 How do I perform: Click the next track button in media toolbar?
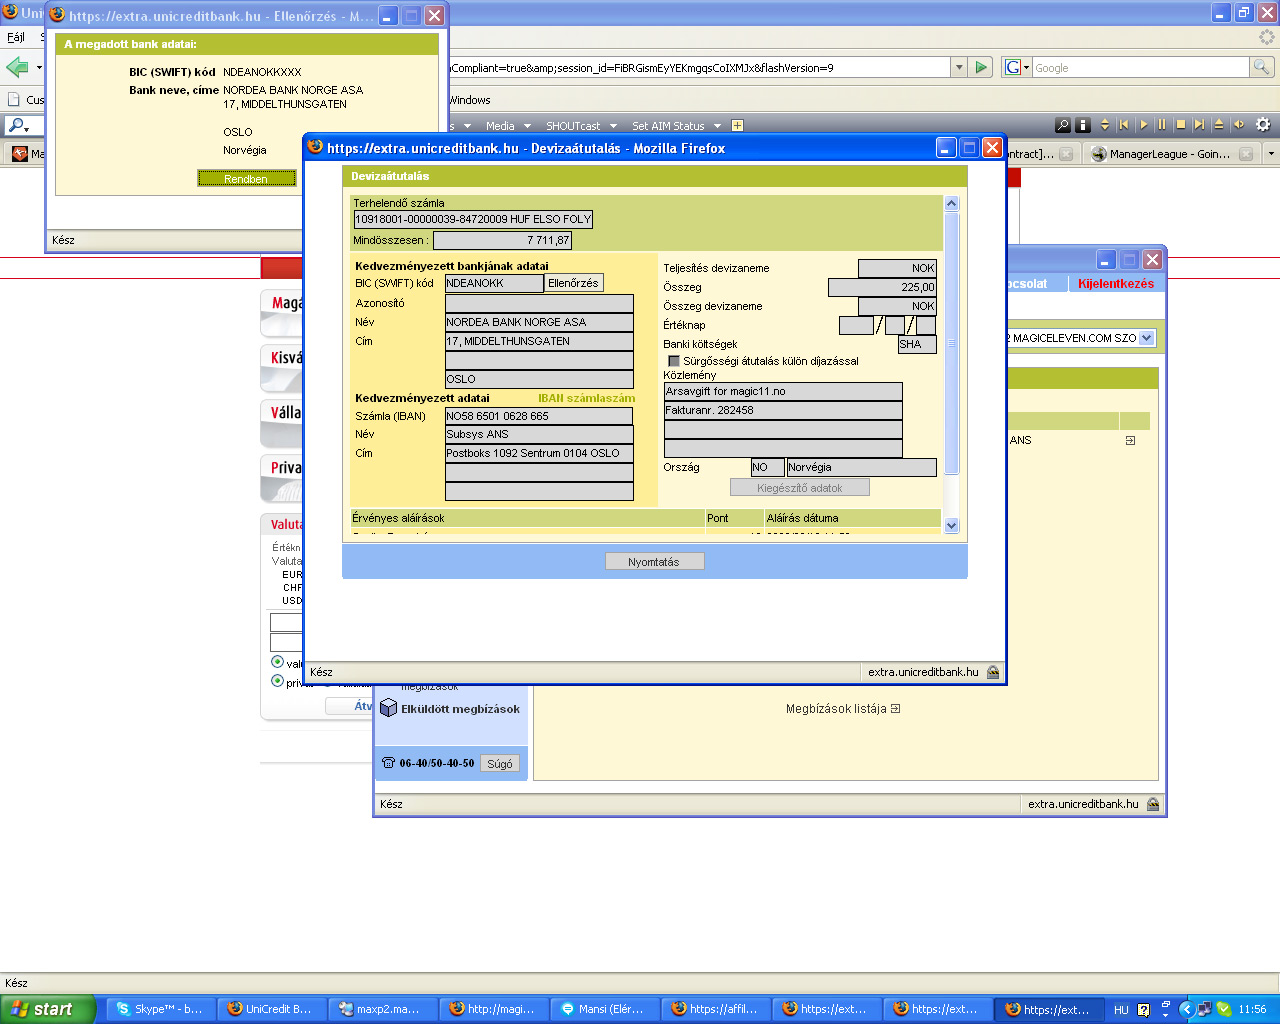(x=1200, y=125)
